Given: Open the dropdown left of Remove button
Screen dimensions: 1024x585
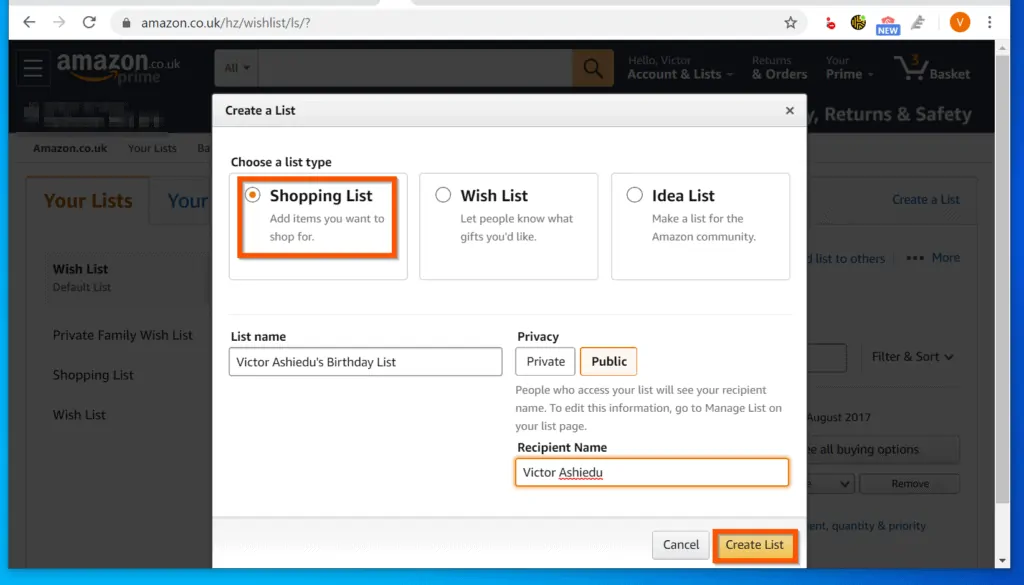Looking at the screenshot, I should 831,484.
